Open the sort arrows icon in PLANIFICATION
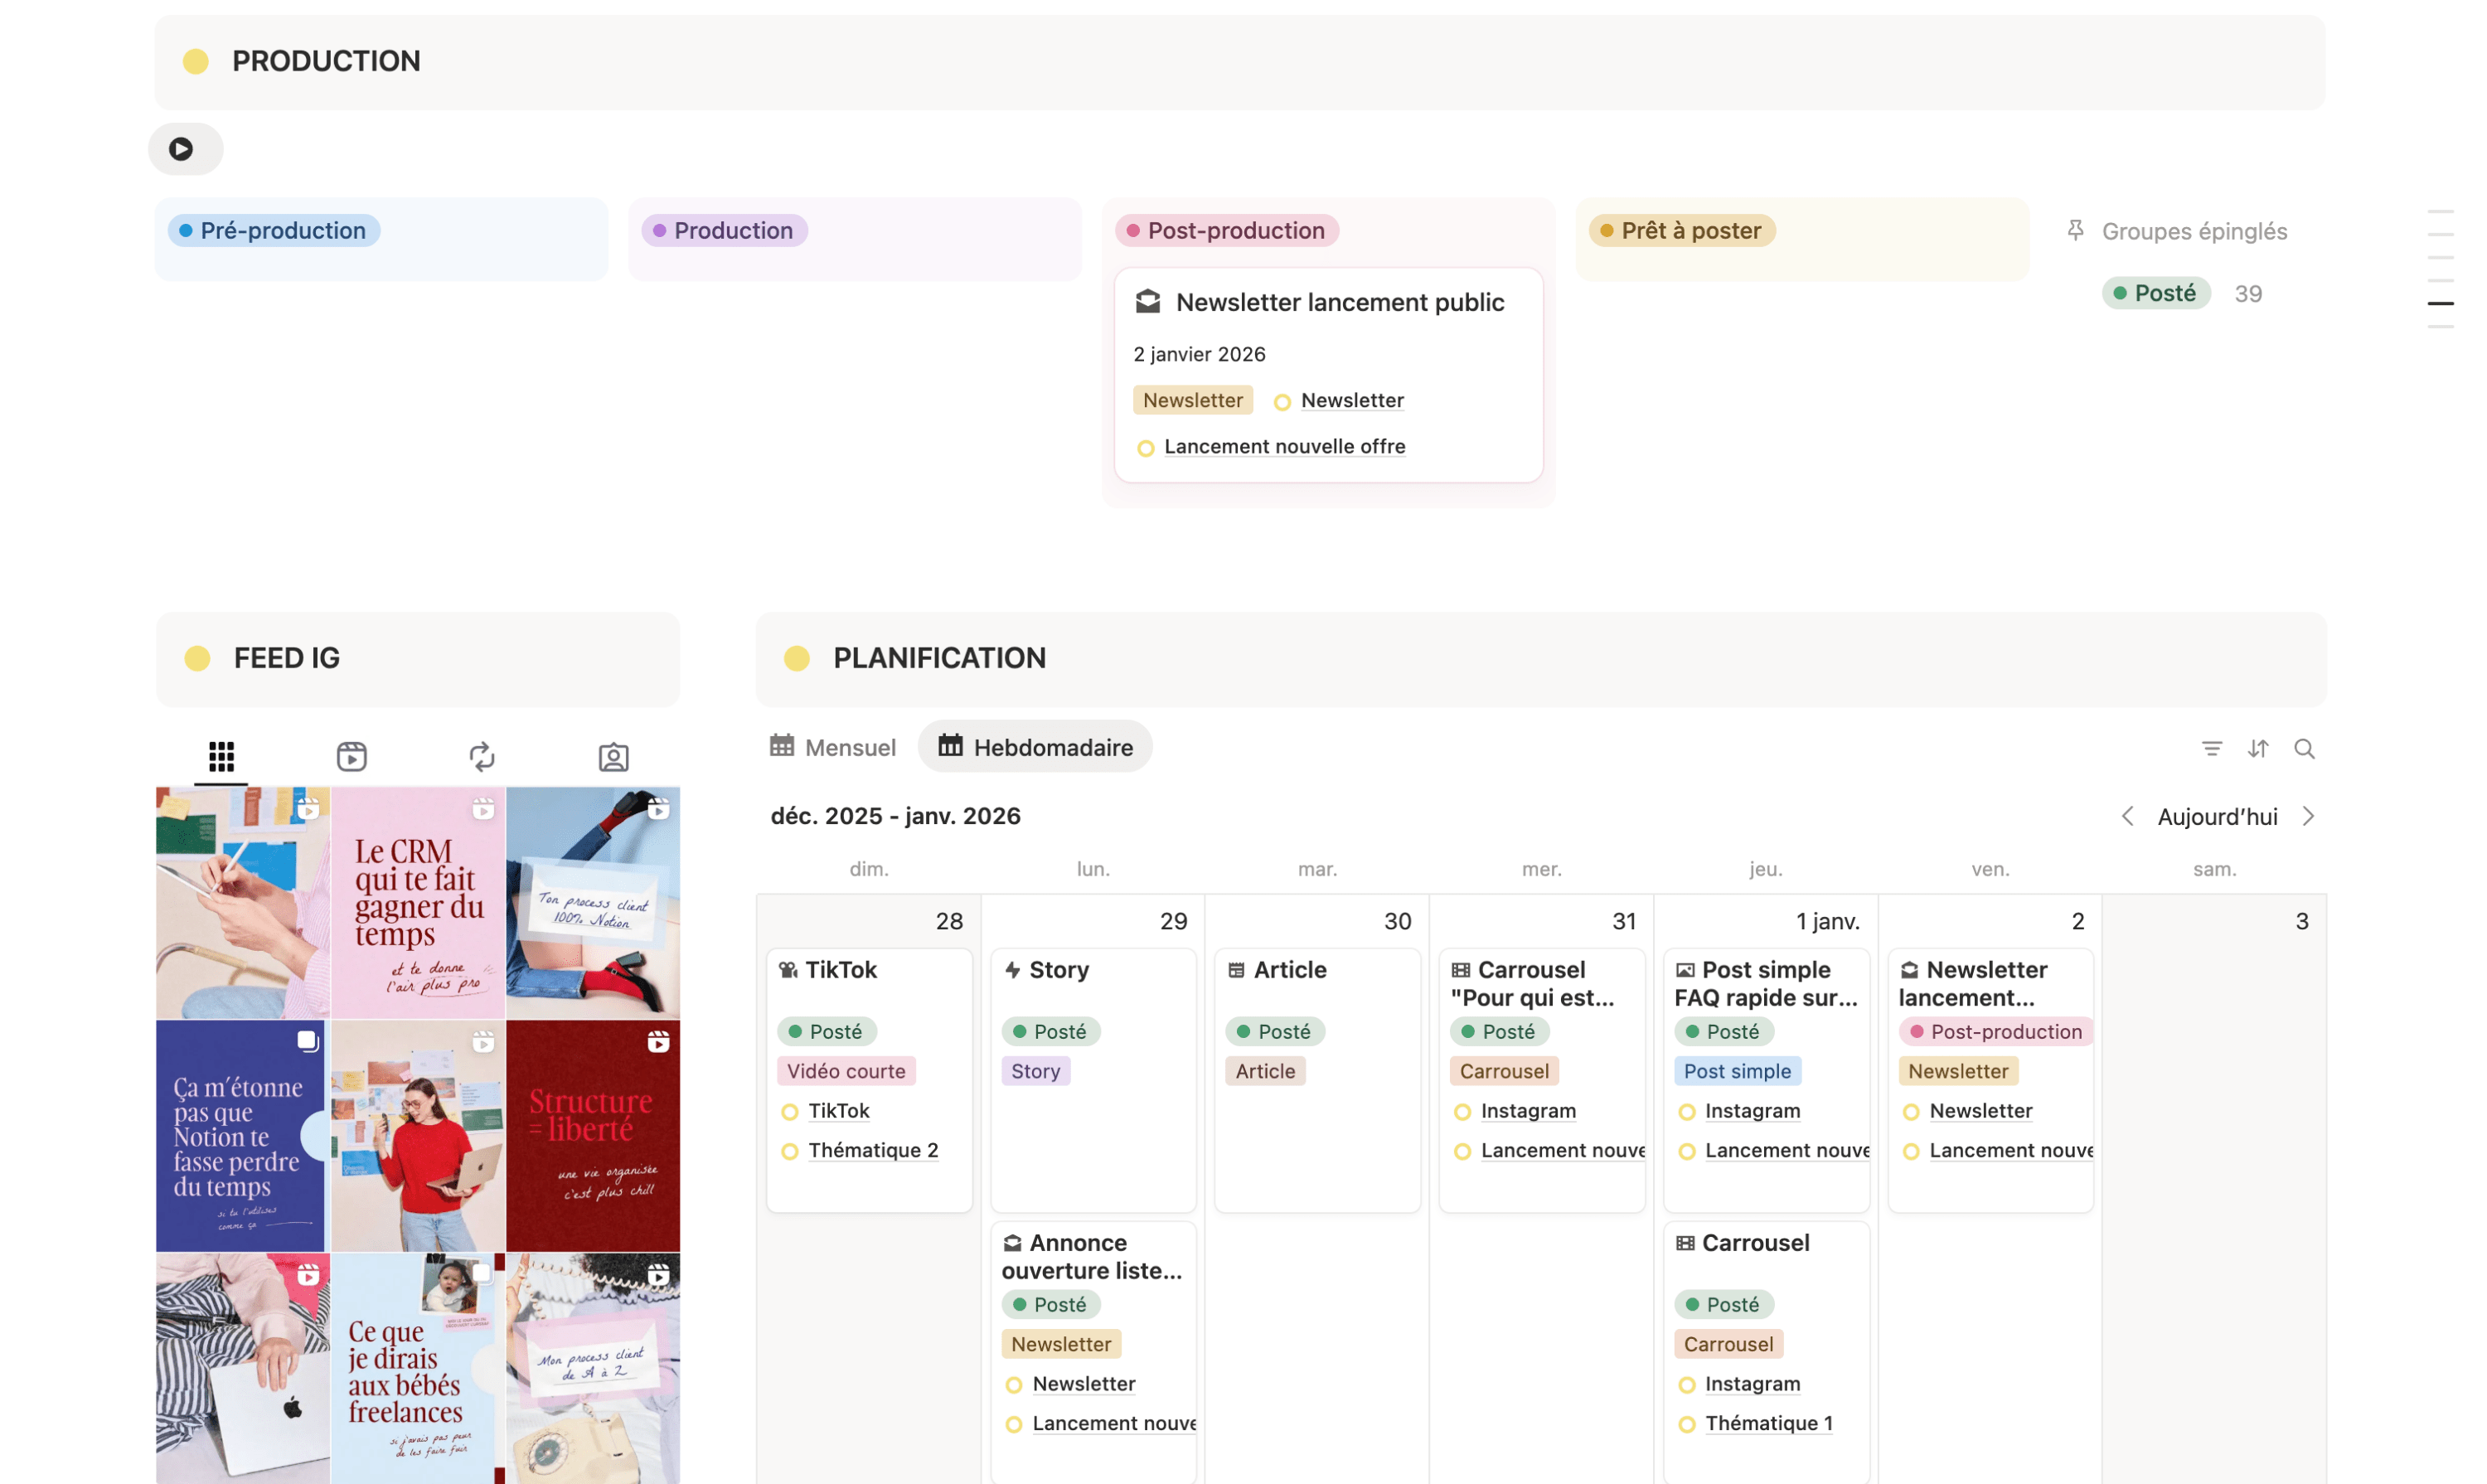Image resolution: width=2487 pixels, height=1484 pixels. pos(2258,748)
